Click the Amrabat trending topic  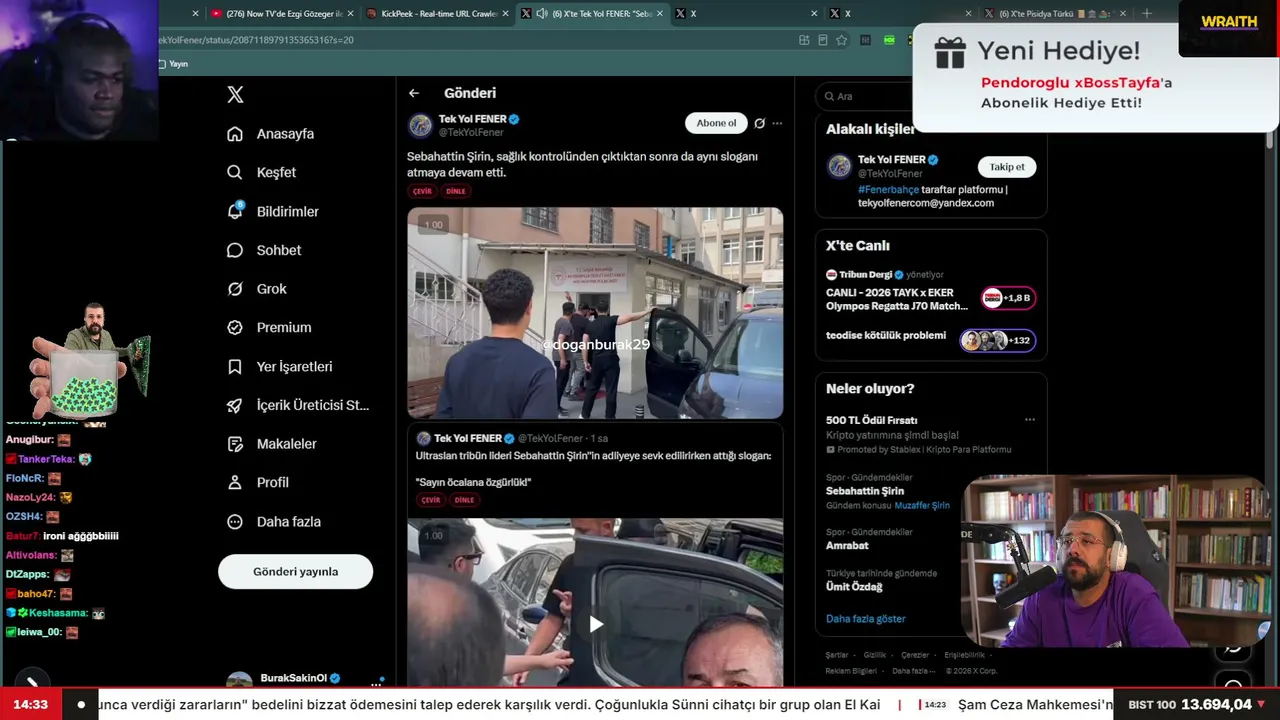click(847, 546)
